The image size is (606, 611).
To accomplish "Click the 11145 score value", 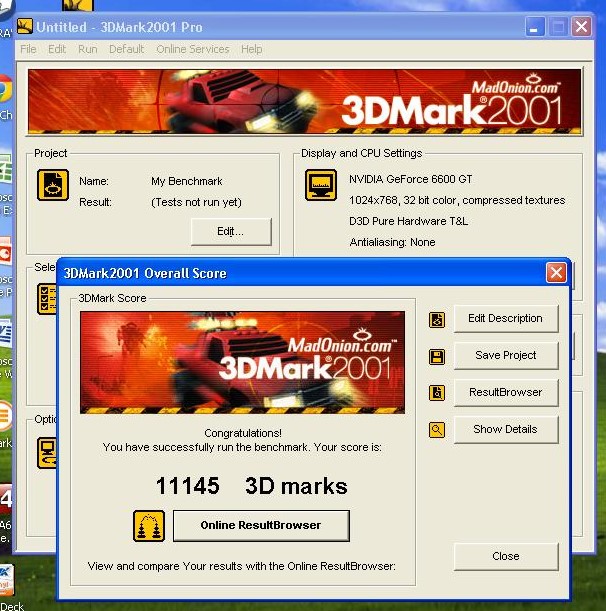I will tap(187, 486).
